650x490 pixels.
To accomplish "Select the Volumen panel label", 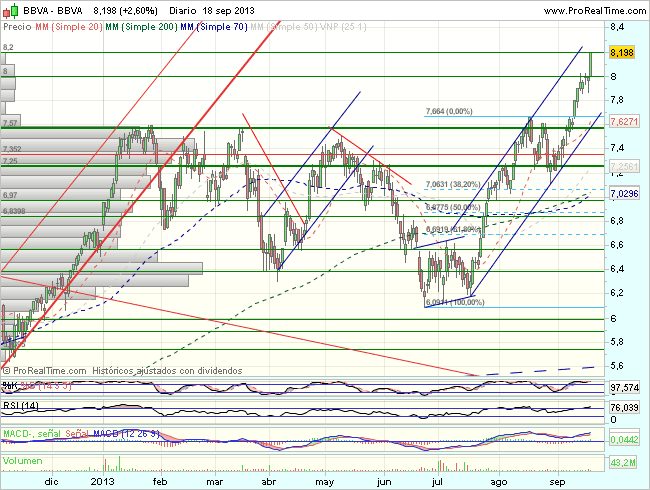I will (x=22, y=461).
